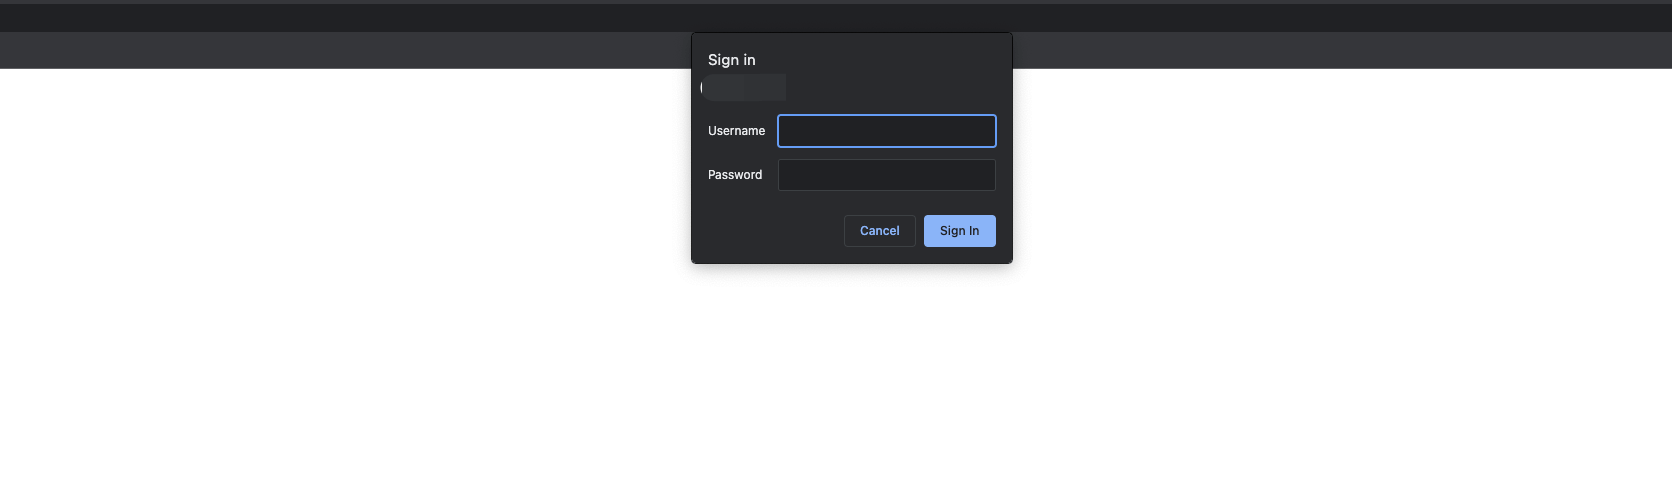
Task: Activate the empty Password box
Action: [886, 175]
